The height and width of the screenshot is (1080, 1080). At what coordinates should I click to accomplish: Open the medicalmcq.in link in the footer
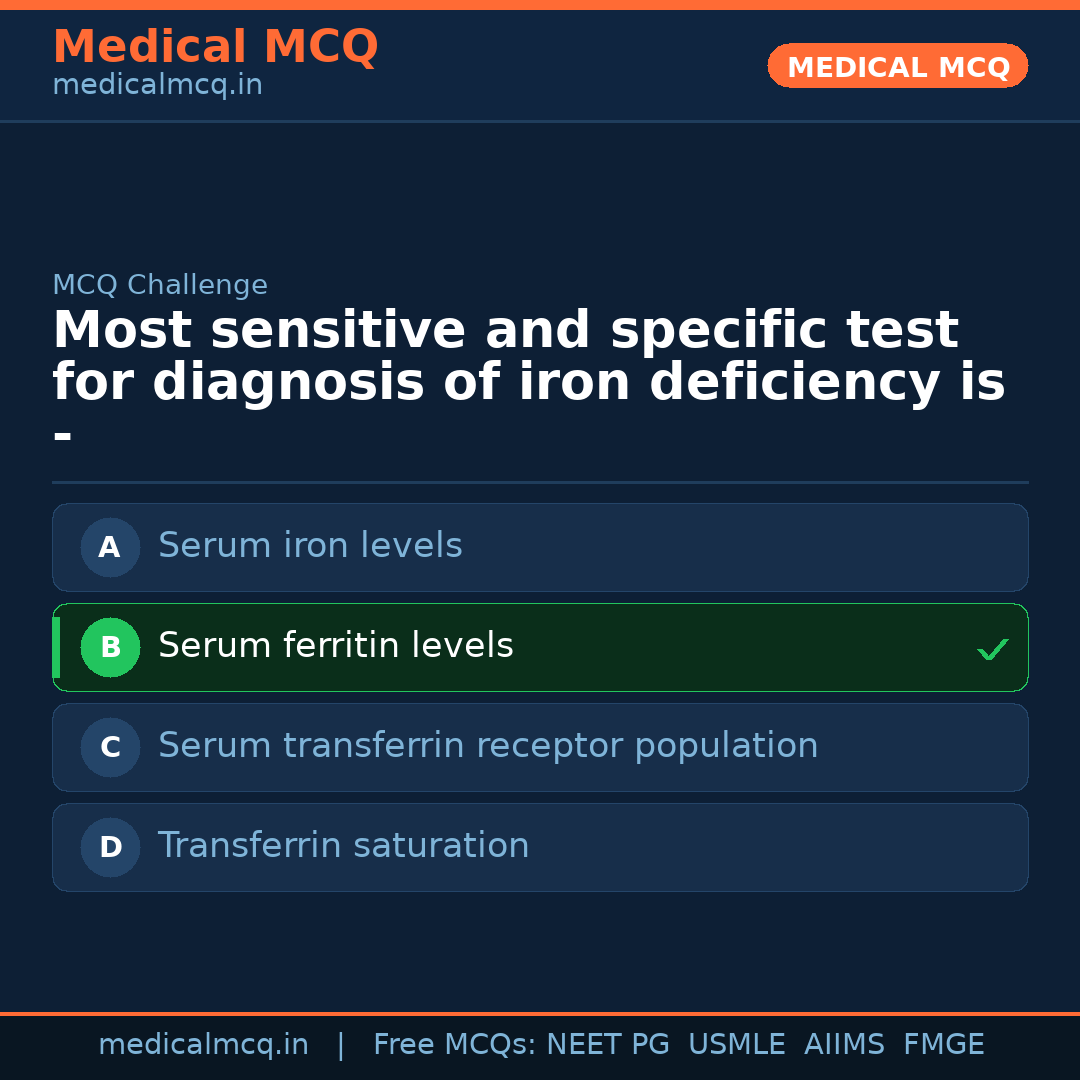click(203, 1045)
